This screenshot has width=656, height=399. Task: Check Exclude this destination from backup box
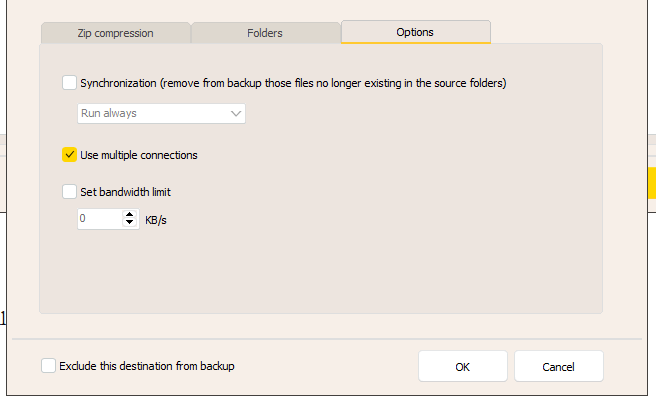49,366
